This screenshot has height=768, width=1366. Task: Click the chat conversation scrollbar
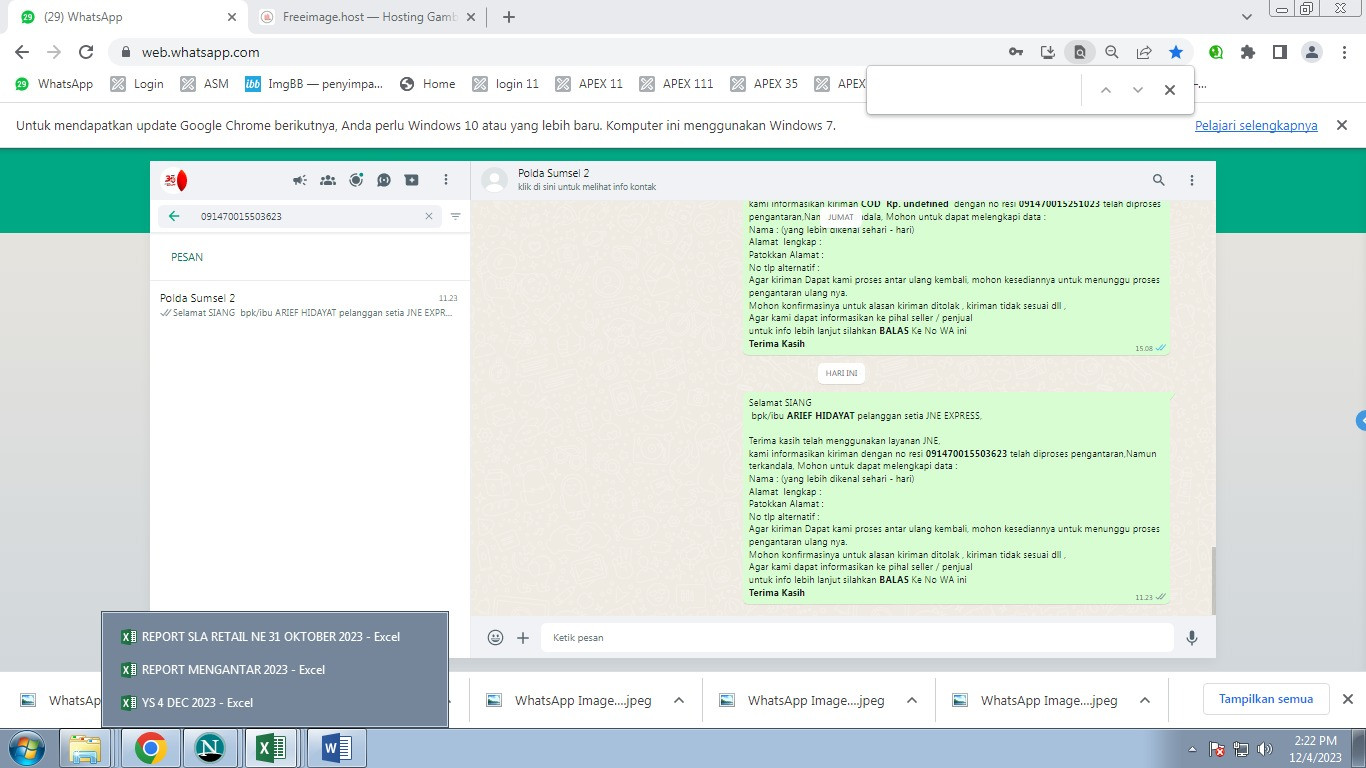[x=1213, y=580]
